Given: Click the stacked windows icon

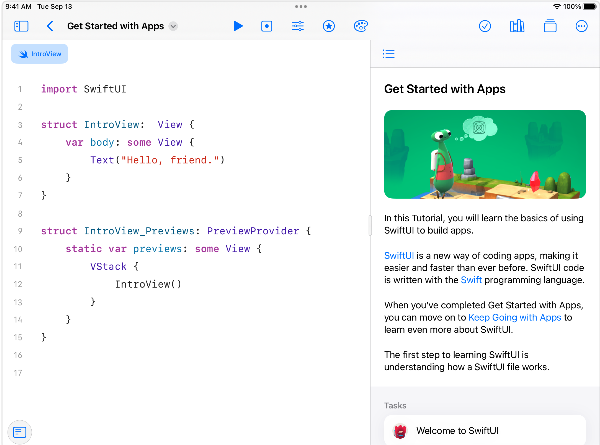Looking at the screenshot, I should pos(549,26).
